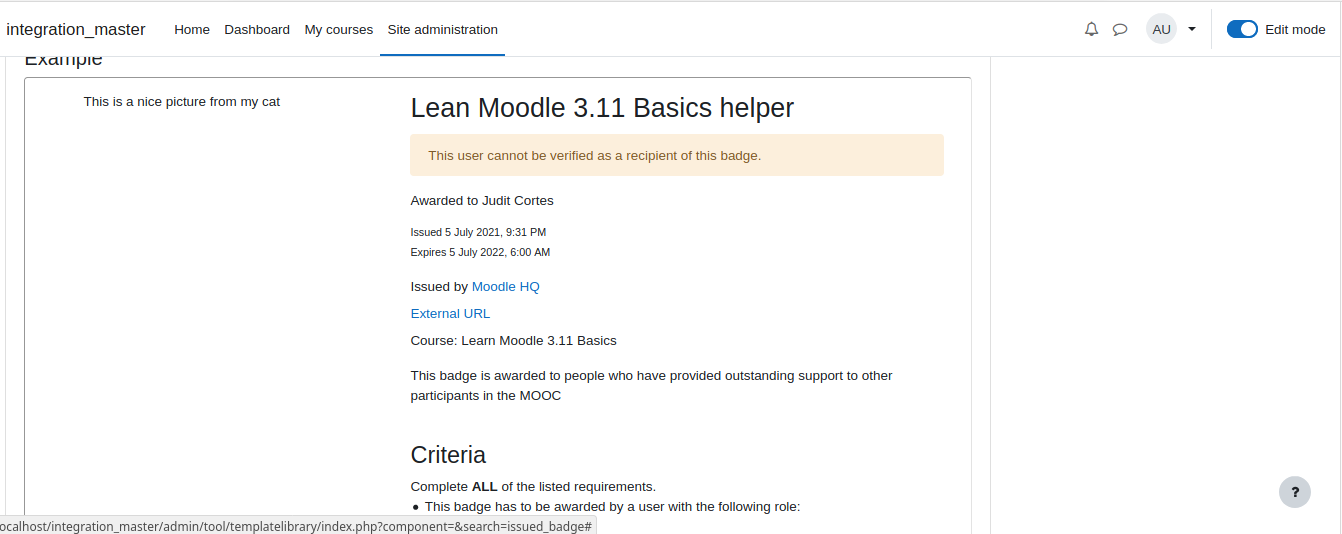Click the AU user avatar
This screenshot has width=1342, height=534.
click(1161, 29)
